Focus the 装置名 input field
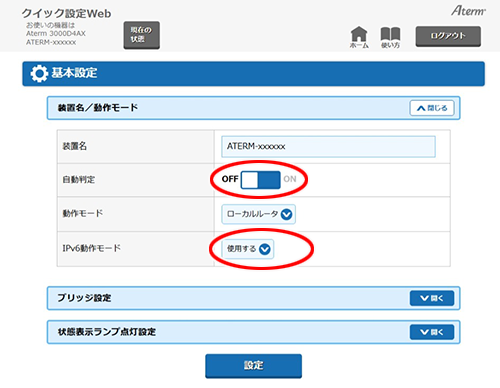This screenshot has width=500, height=388. coord(328,146)
